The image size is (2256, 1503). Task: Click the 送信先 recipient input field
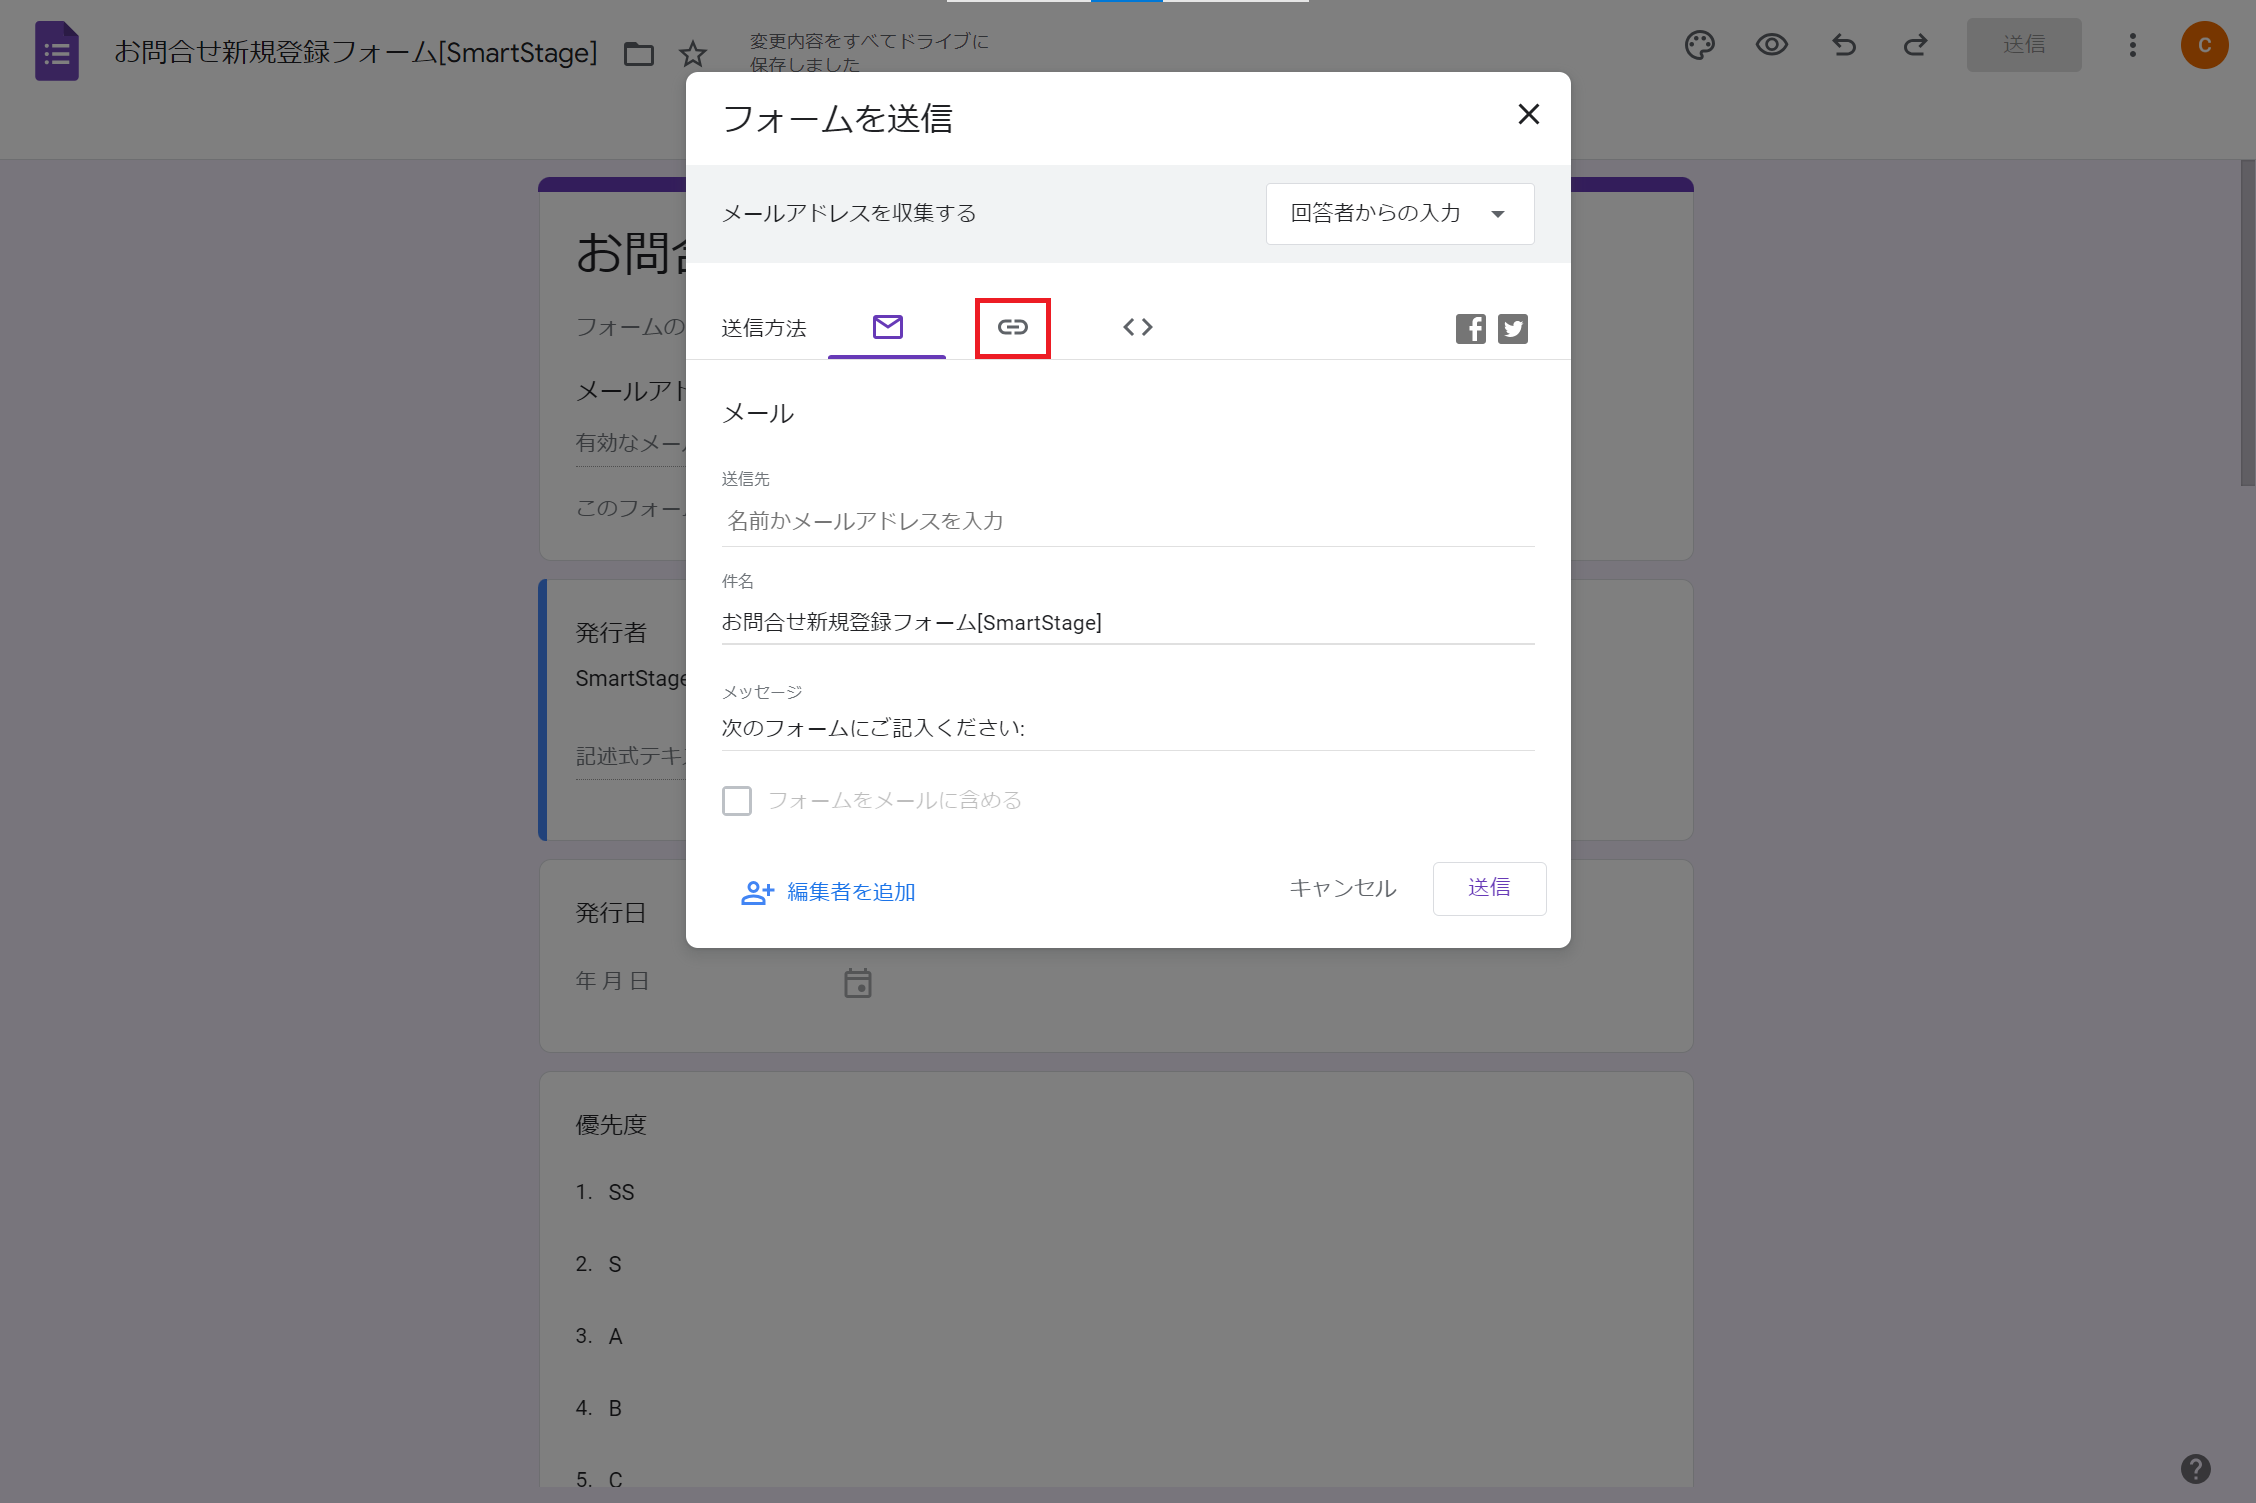click(1128, 521)
